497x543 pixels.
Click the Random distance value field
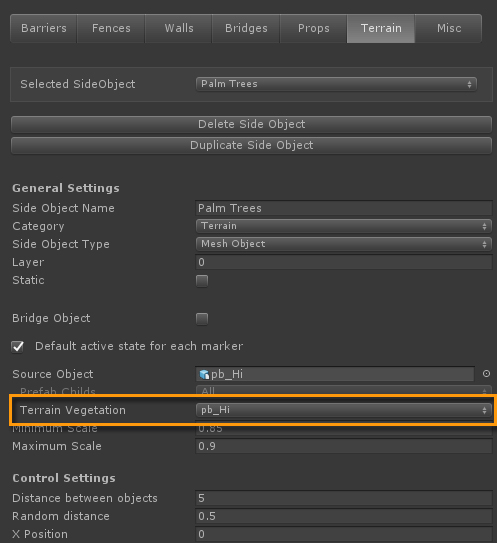click(344, 516)
